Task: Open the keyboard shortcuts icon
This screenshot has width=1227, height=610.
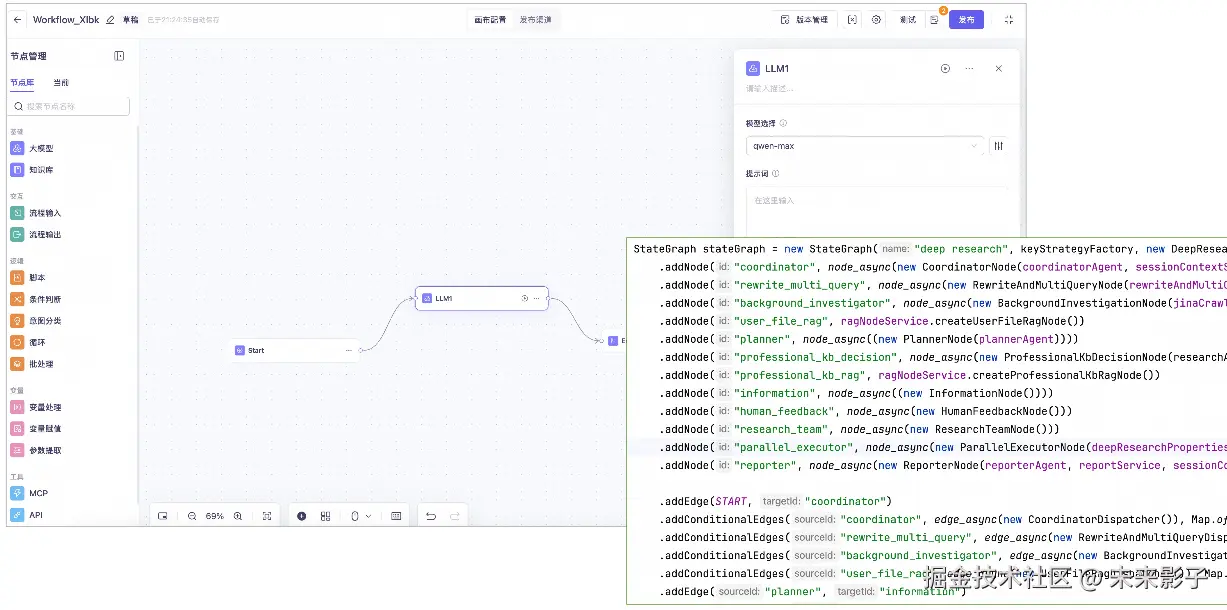Action: click(396, 516)
